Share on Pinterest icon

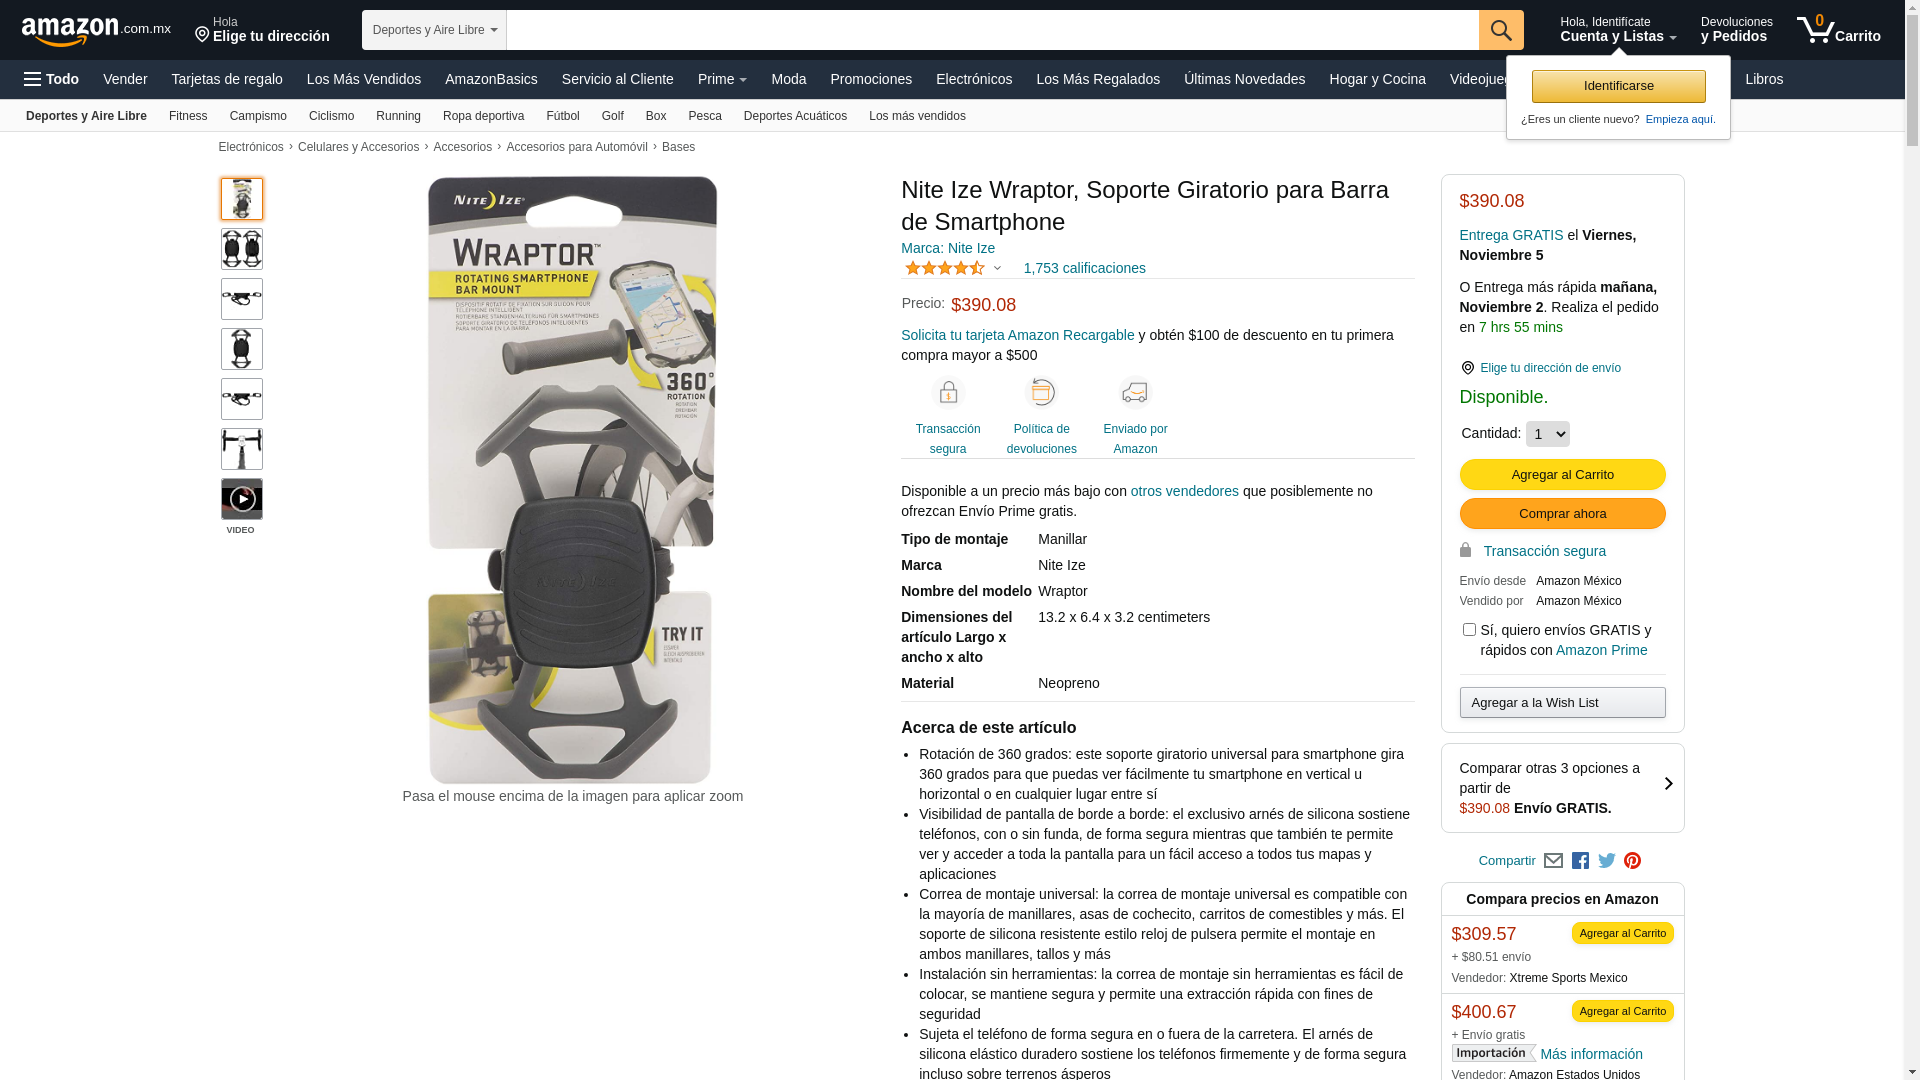[1633, 861]
